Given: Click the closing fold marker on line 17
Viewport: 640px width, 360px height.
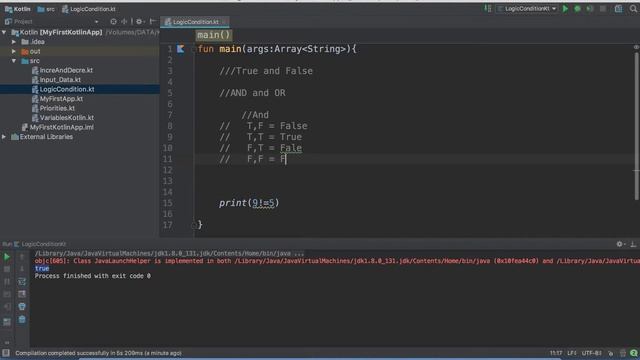Looking at the screenshot, I should click(x=194, y=225).
